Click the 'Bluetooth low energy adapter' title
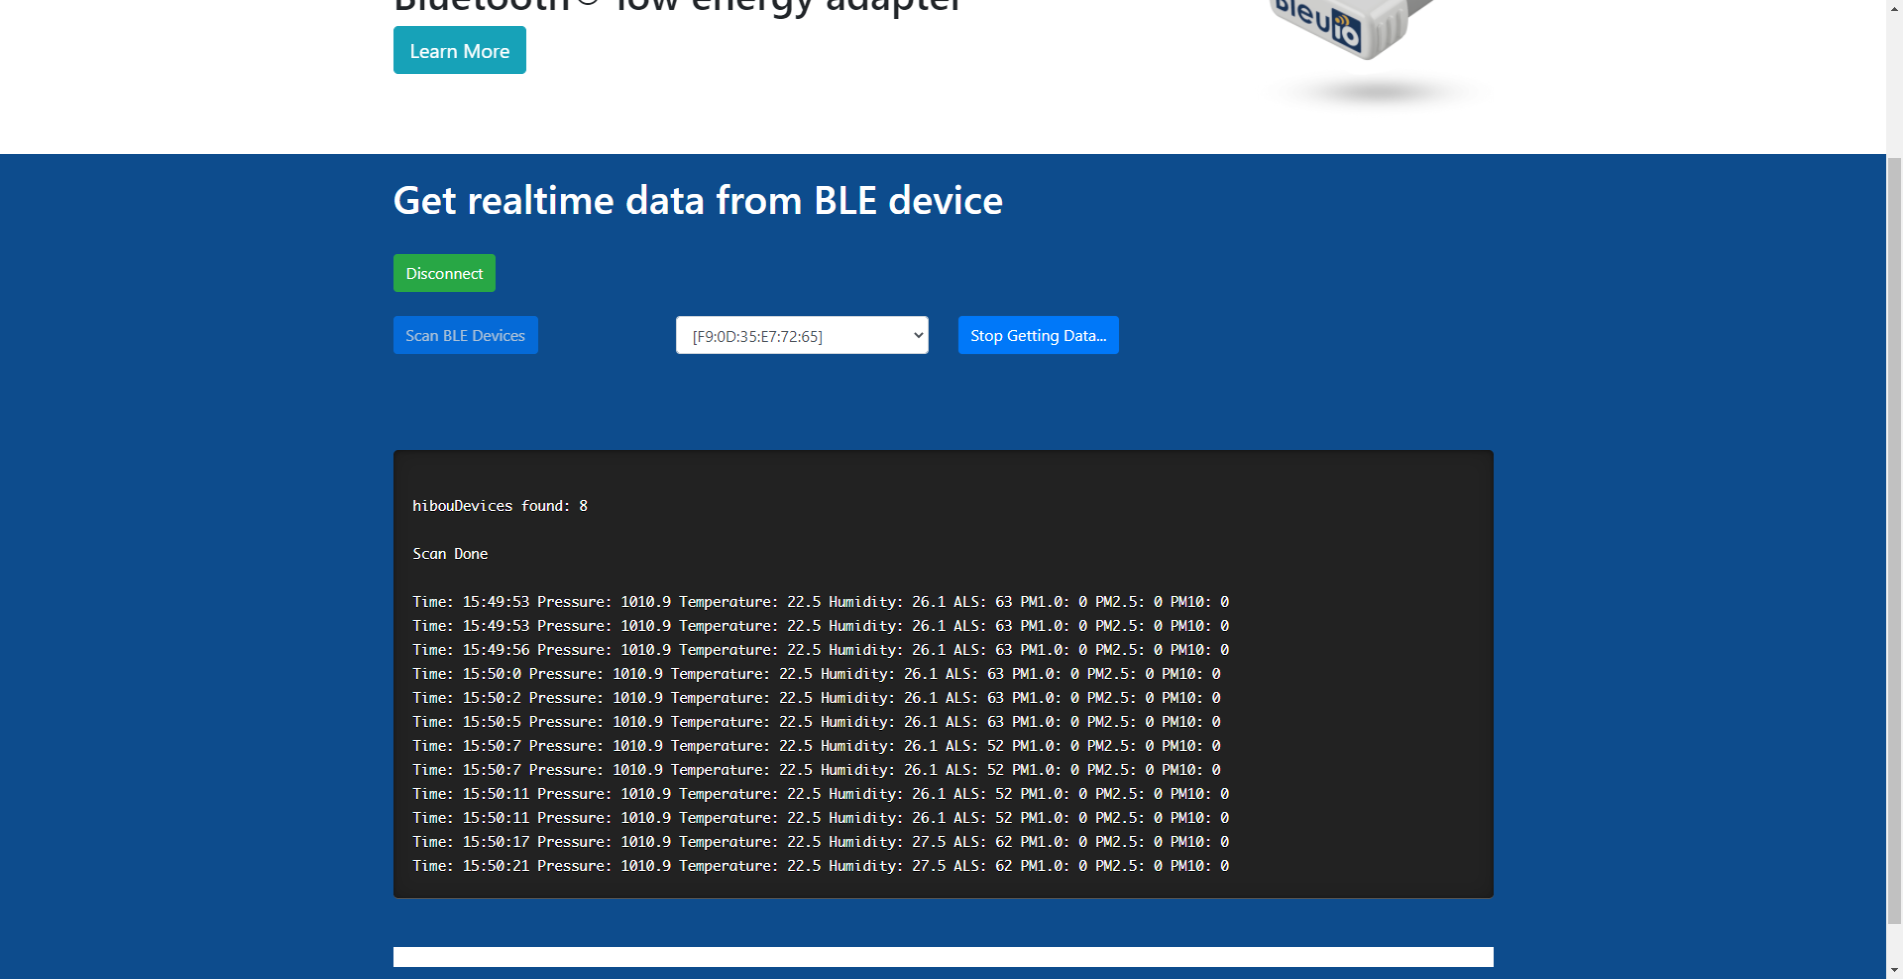The height and width of the screenshot is (979, 1903). click(x=675, y=5)
